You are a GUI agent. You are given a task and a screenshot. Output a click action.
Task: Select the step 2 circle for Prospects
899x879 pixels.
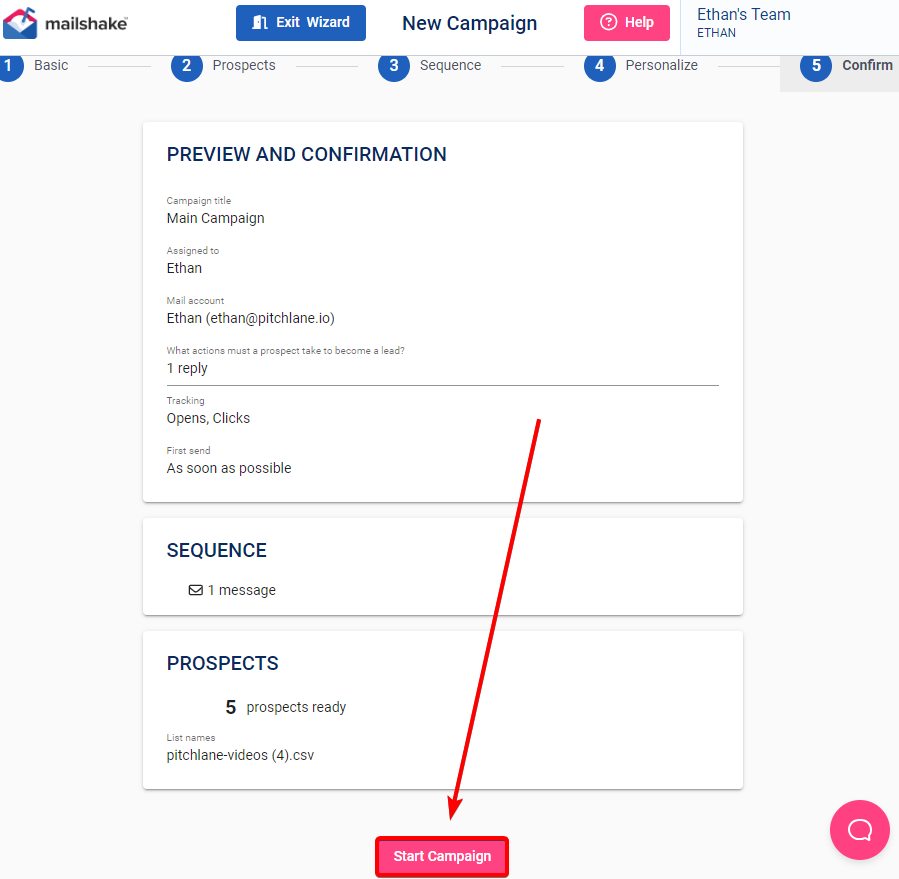pos(187,66)
